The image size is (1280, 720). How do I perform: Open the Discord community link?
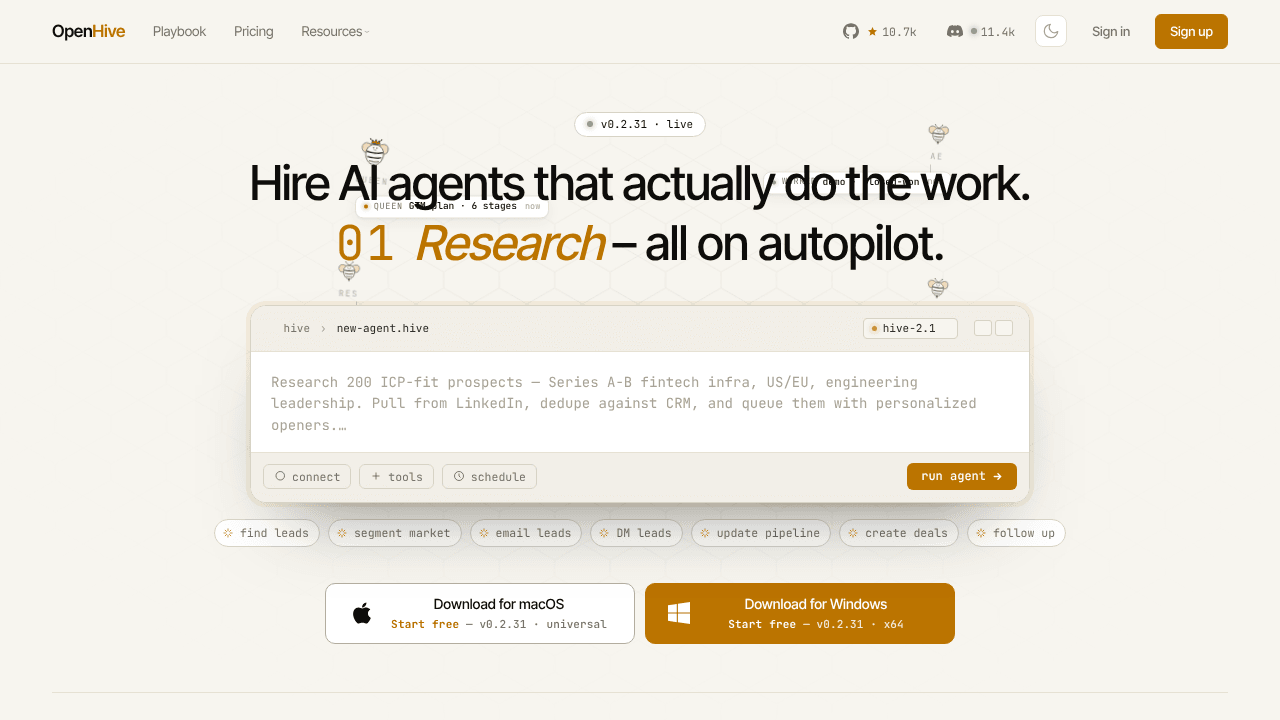coord(981,31)
